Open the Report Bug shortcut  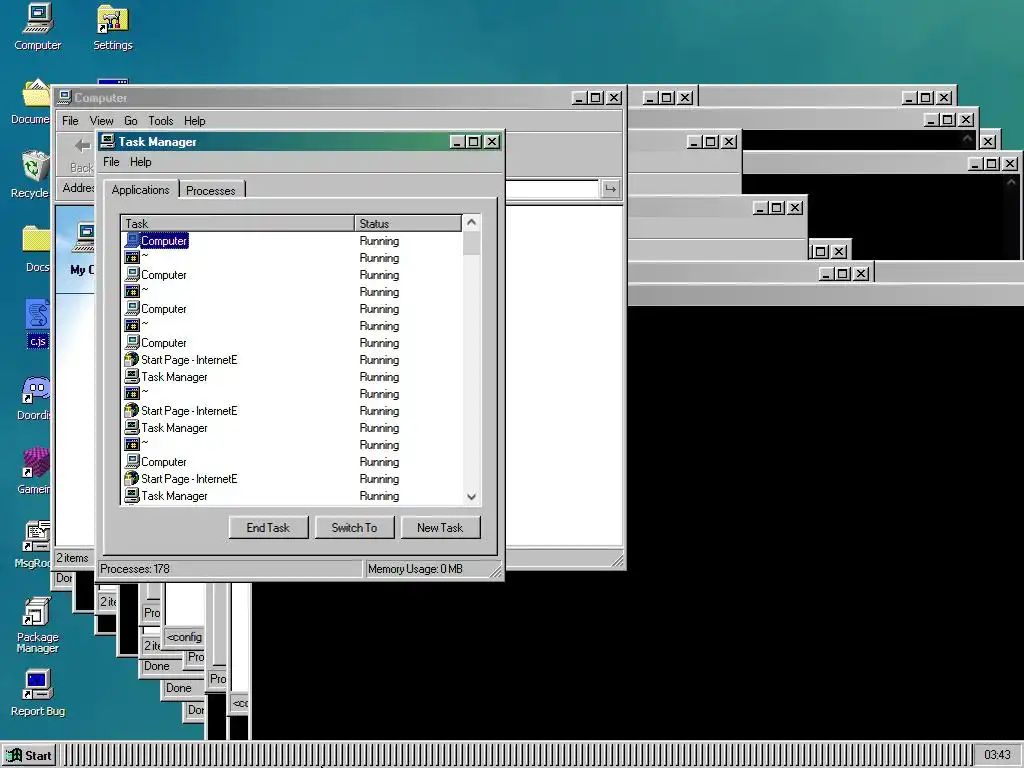coord(37,694)
